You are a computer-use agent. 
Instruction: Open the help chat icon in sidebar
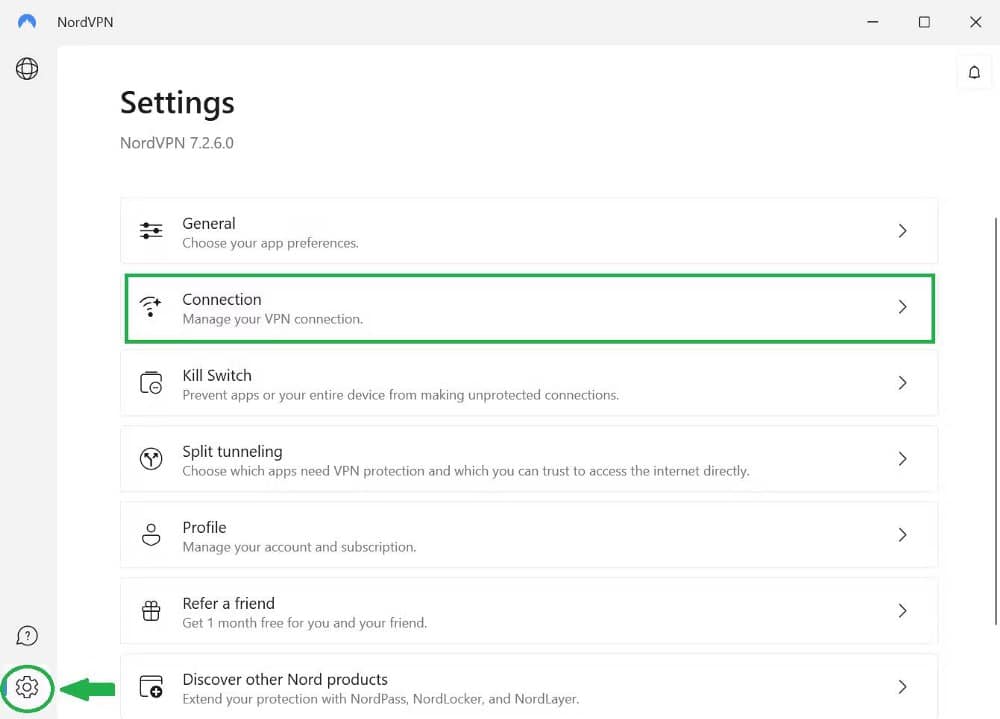click(27, 636)
